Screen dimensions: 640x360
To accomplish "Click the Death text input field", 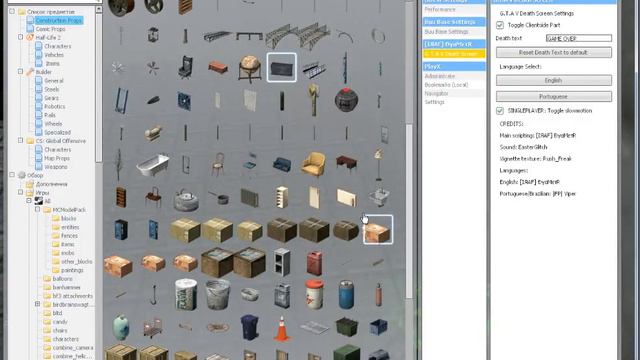I will coord(579,38).
